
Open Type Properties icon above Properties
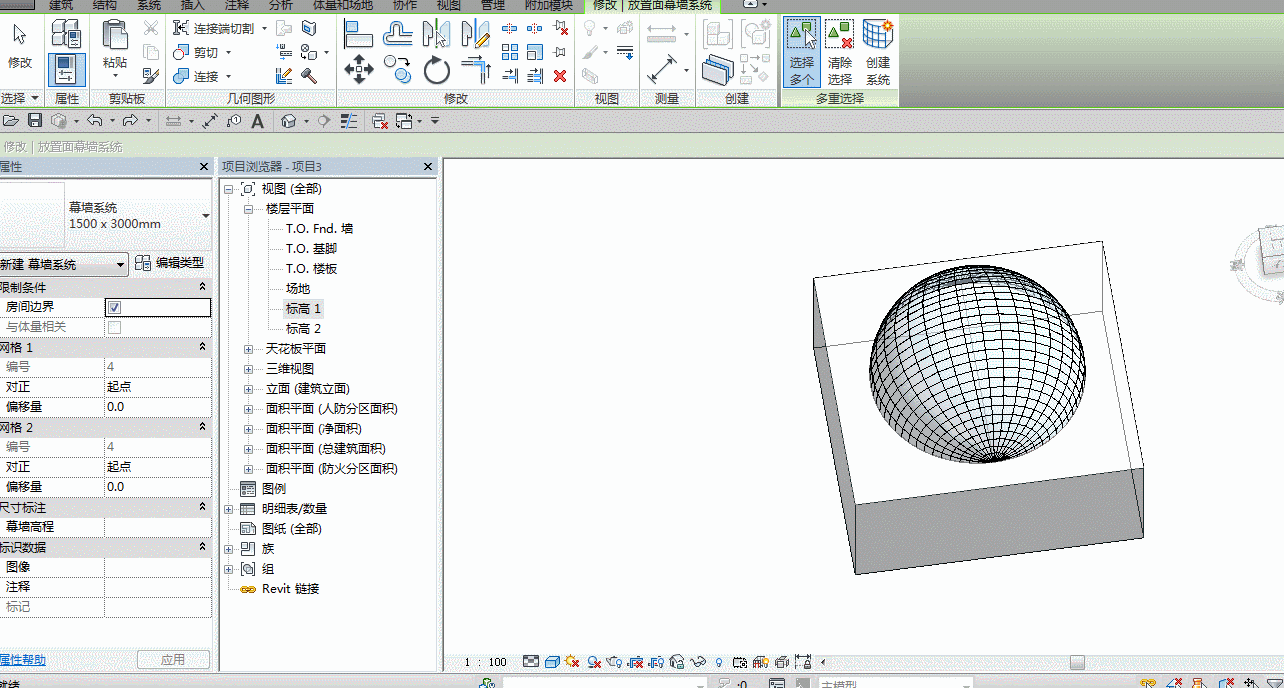tap(66, 35)
